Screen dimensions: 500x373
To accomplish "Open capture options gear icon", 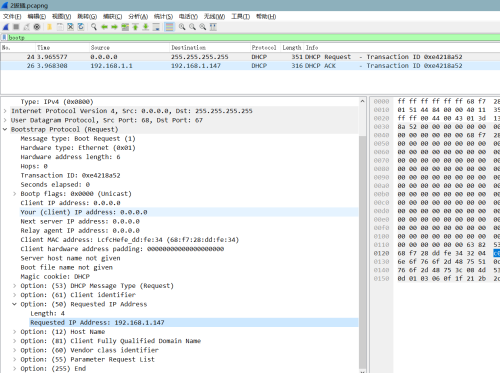I will [x=37, y=27].
